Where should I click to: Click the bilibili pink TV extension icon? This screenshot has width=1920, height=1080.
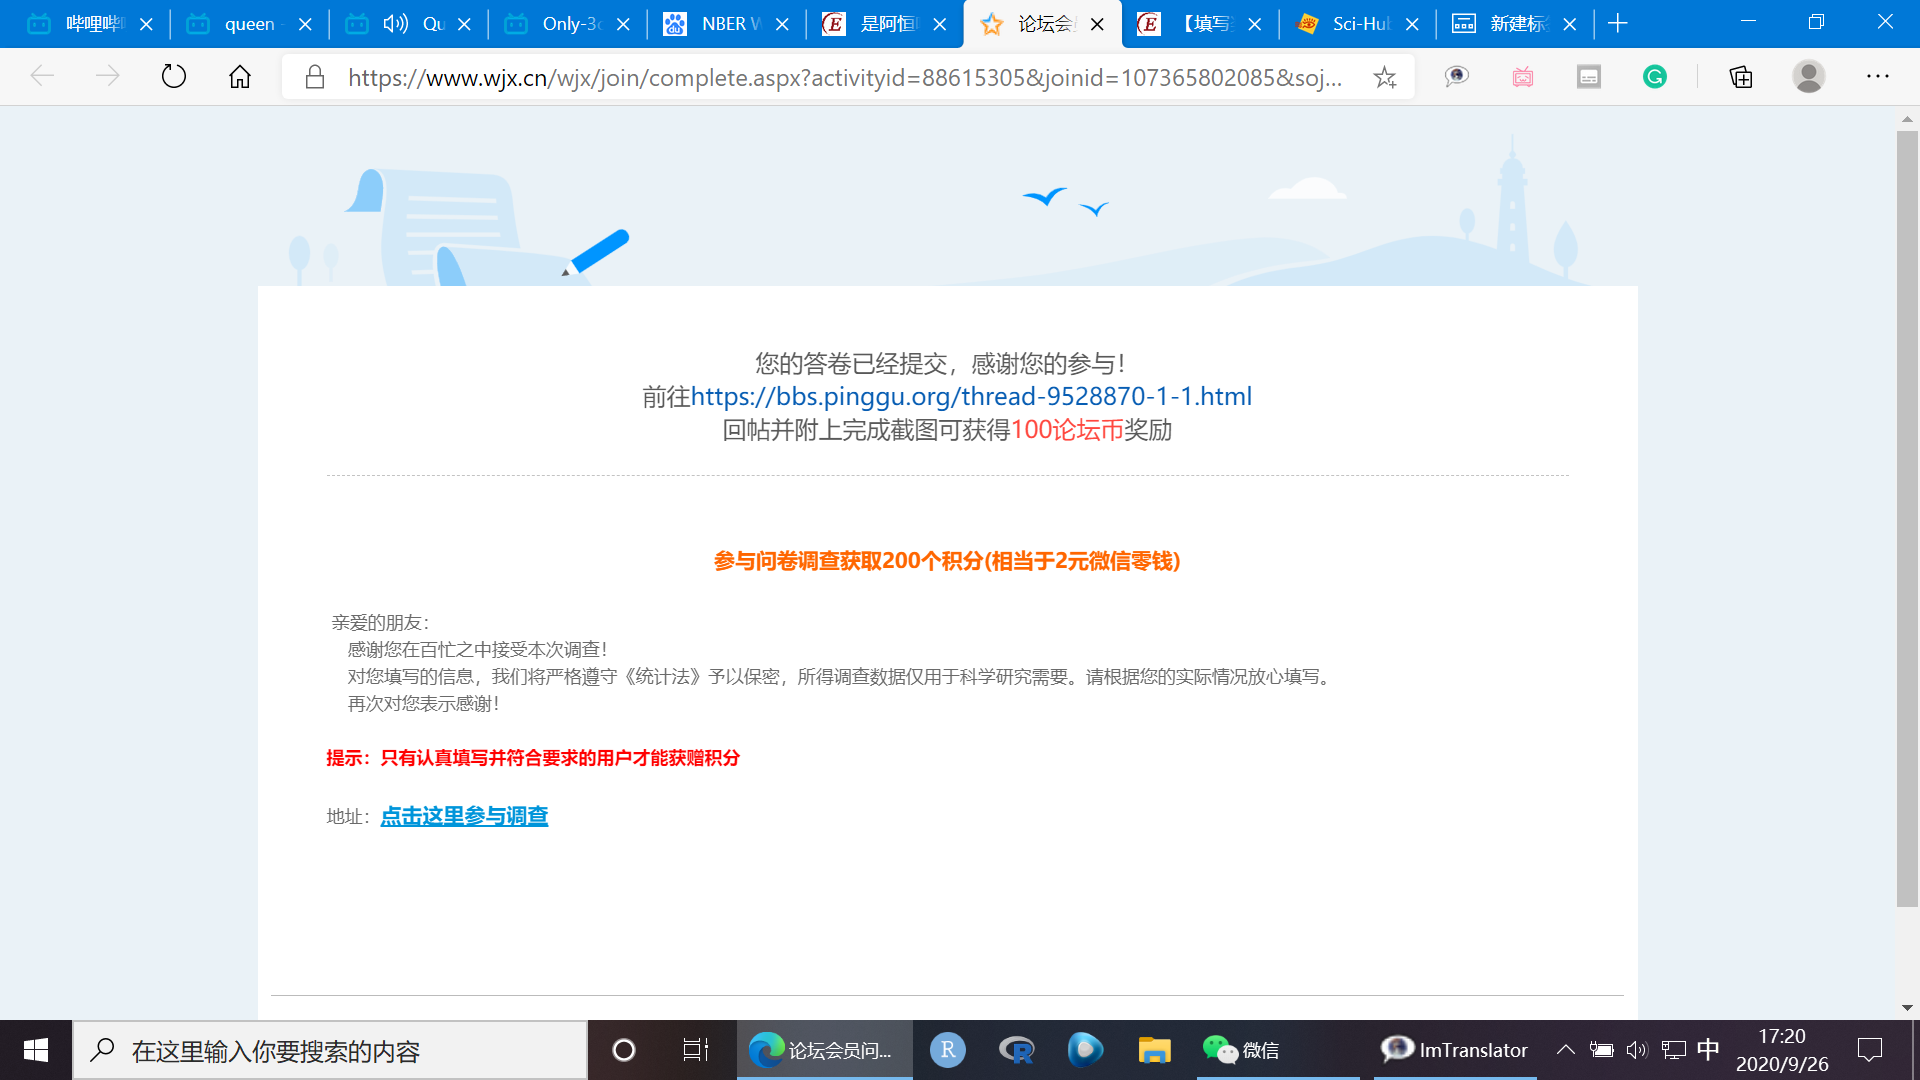click(1523, 76)
